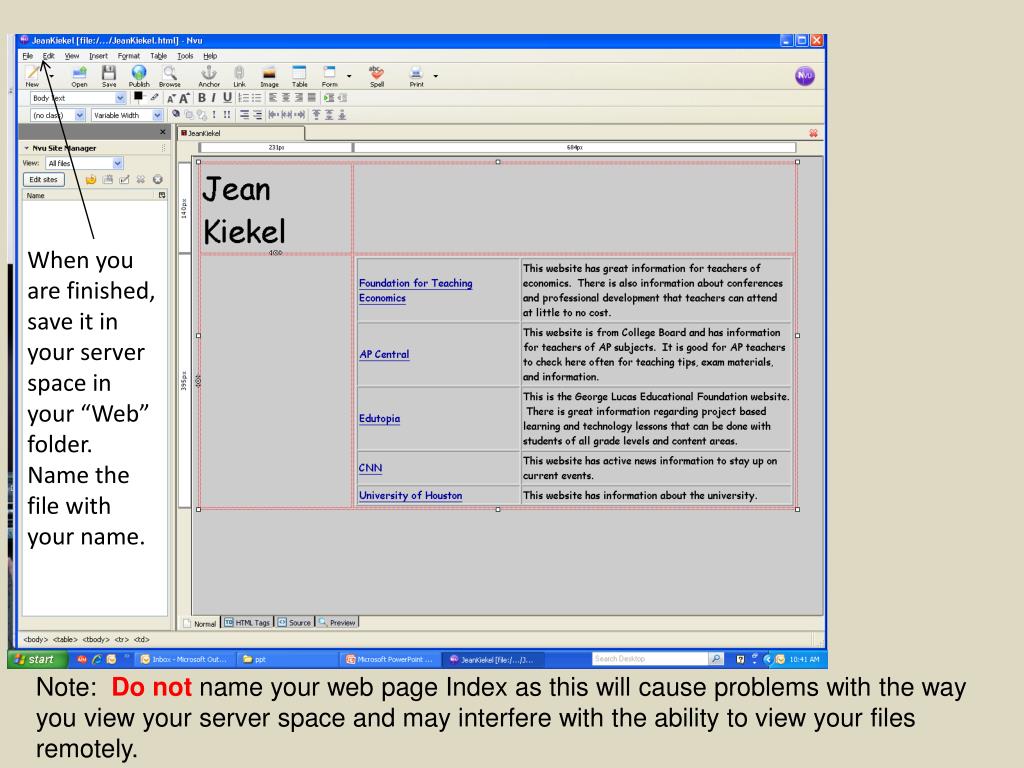1024x768 pixels.
Task: Decrease font size with smaller A icon
Action: (x=171, y=98)
